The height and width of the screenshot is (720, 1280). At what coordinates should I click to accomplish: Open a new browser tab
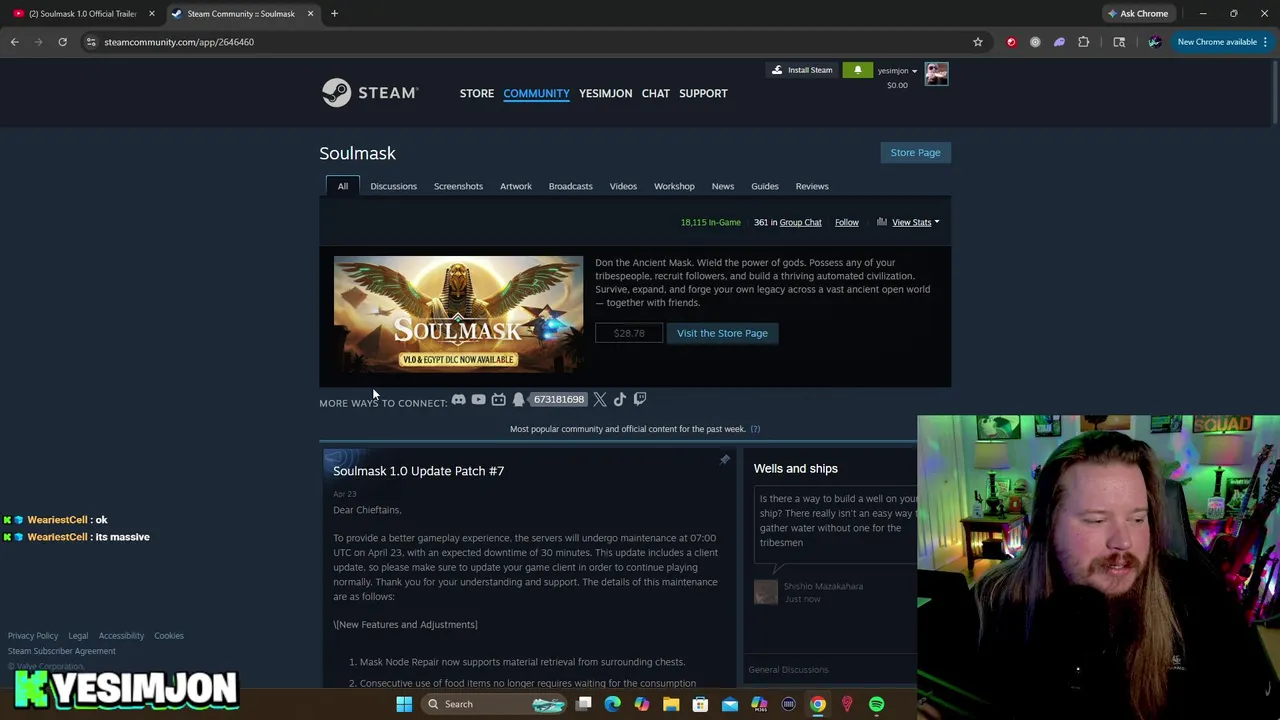coord(334,14)
